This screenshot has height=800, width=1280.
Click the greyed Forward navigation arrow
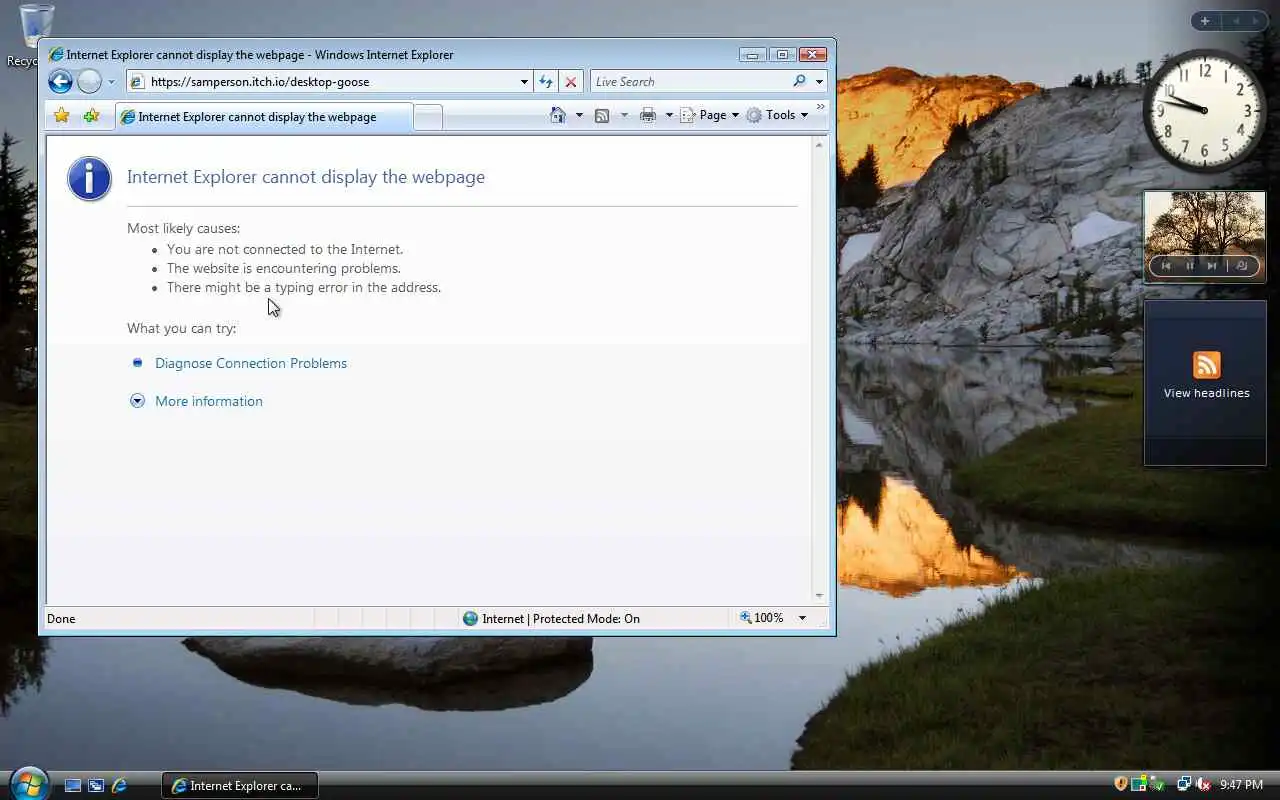[x=89, y=82]
